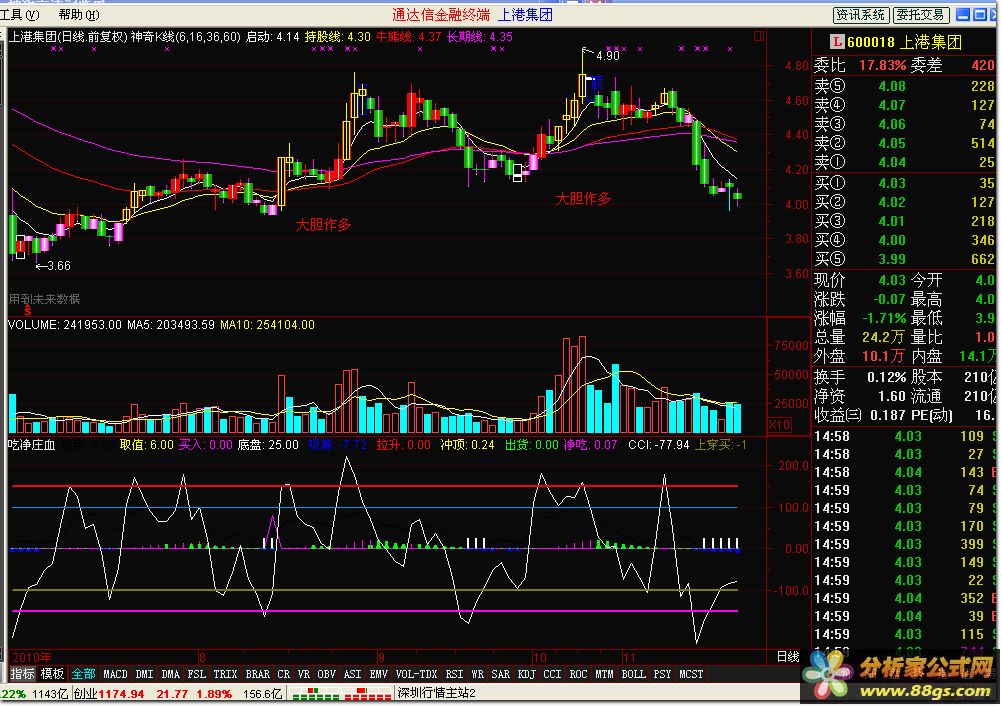Select the RSI indicator tab

(454, 674)
